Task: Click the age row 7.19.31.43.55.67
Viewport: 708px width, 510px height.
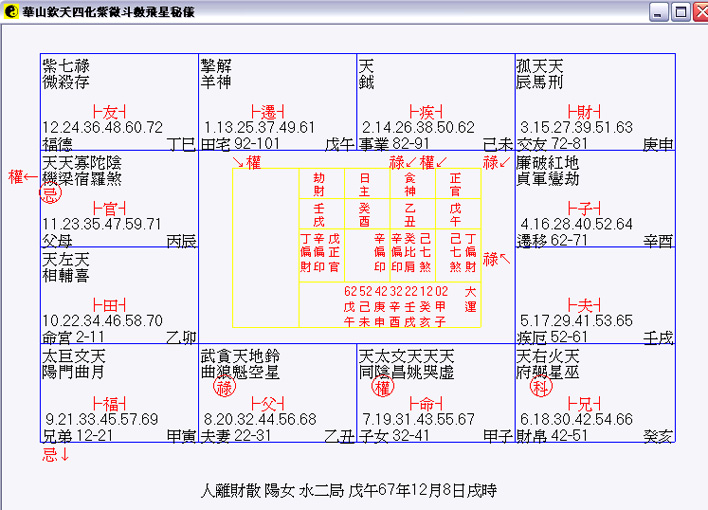Action: coord(418,419)
